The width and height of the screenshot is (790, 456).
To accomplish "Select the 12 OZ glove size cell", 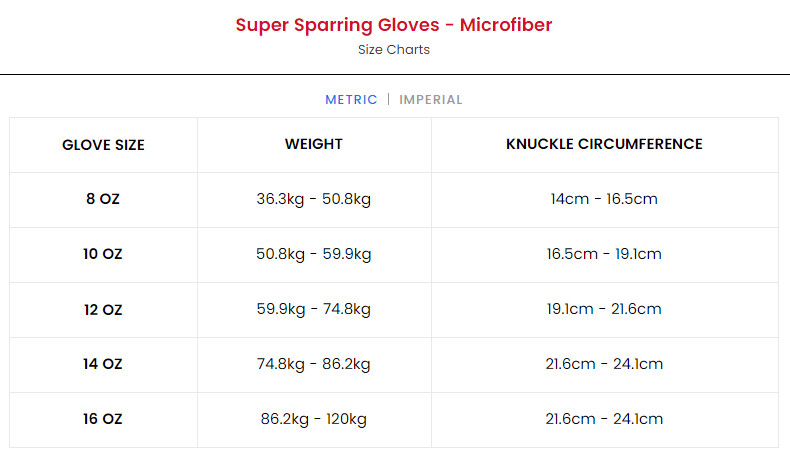I will (103, 309).
